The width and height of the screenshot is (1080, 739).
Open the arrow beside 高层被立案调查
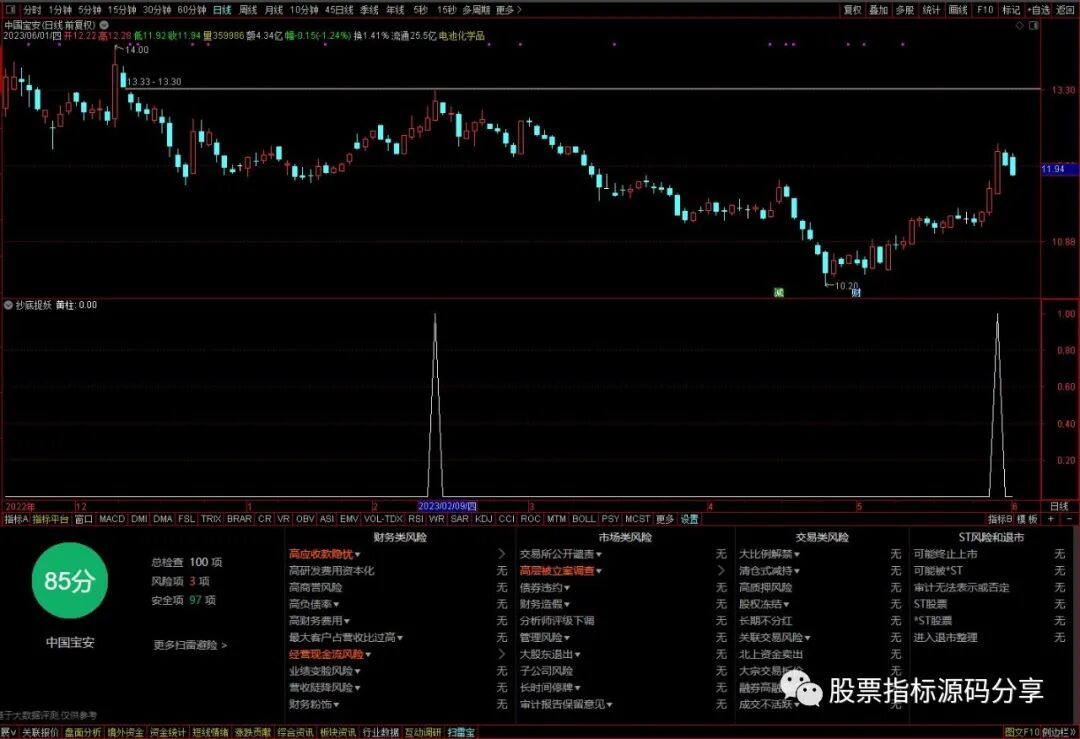pyautogui.click(x=720, y=570)
